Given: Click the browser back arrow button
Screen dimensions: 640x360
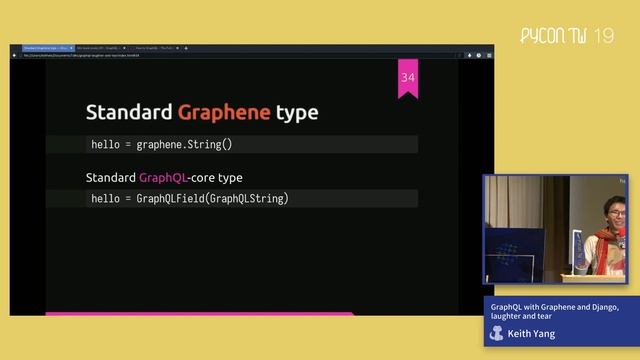Looking at the screenshot, I should [14, 55].
